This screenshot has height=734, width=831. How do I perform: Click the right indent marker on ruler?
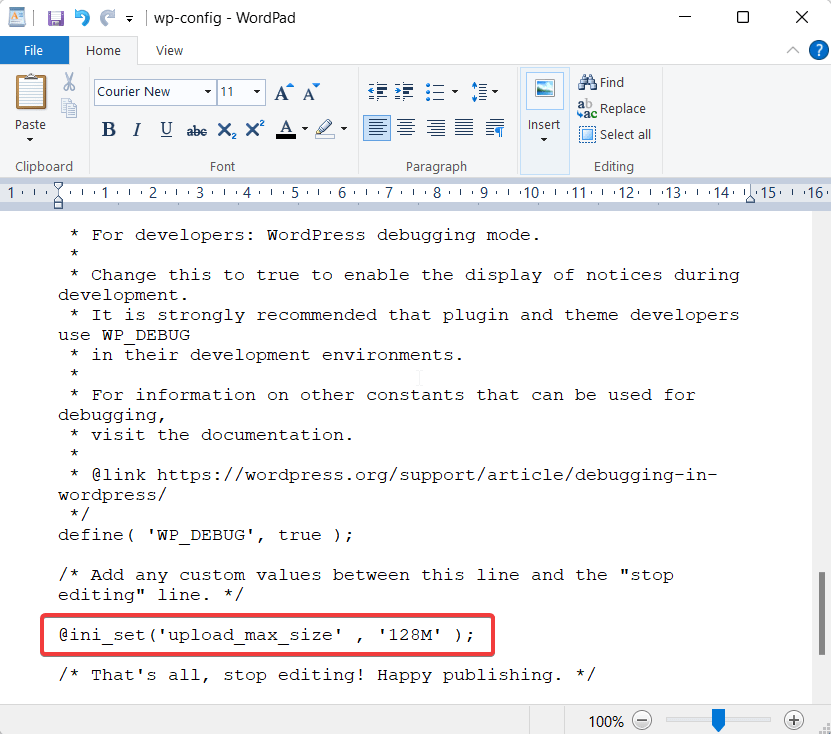pos(750,198)
